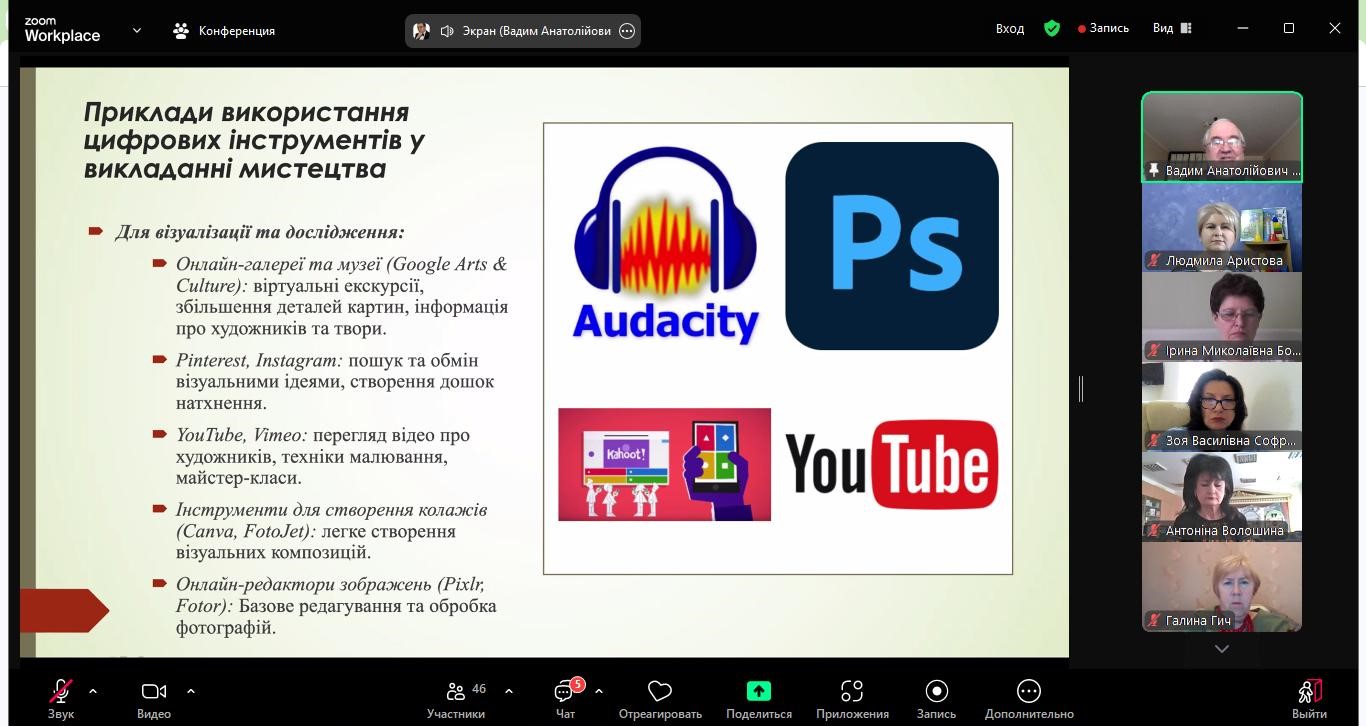Viewport: 1366px width, 726px height.
Task: Select Зоя Василівна video thumbnail
Action: point(1222,407)
